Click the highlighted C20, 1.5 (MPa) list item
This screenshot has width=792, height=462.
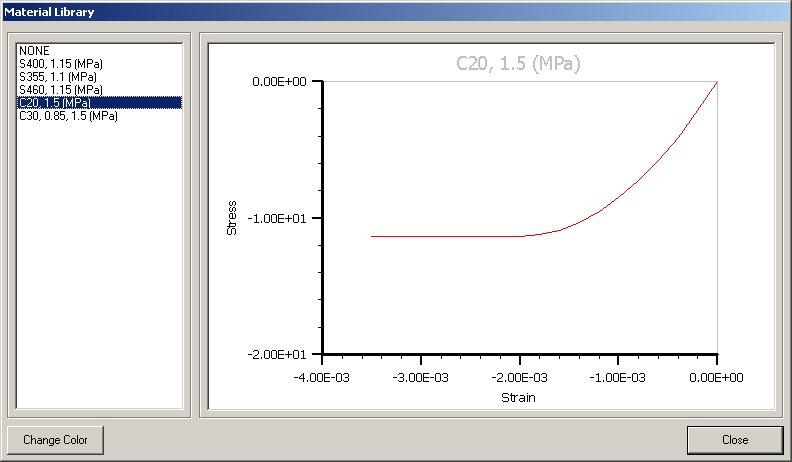click(57, 102)
